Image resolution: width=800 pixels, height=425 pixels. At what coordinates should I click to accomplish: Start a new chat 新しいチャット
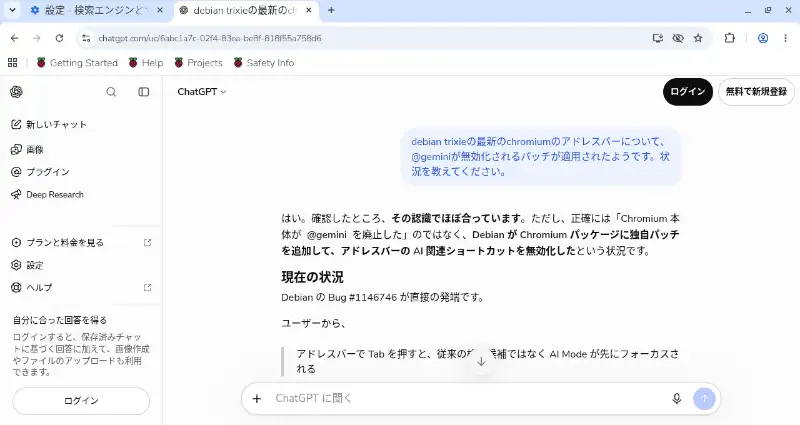(49, 124)
